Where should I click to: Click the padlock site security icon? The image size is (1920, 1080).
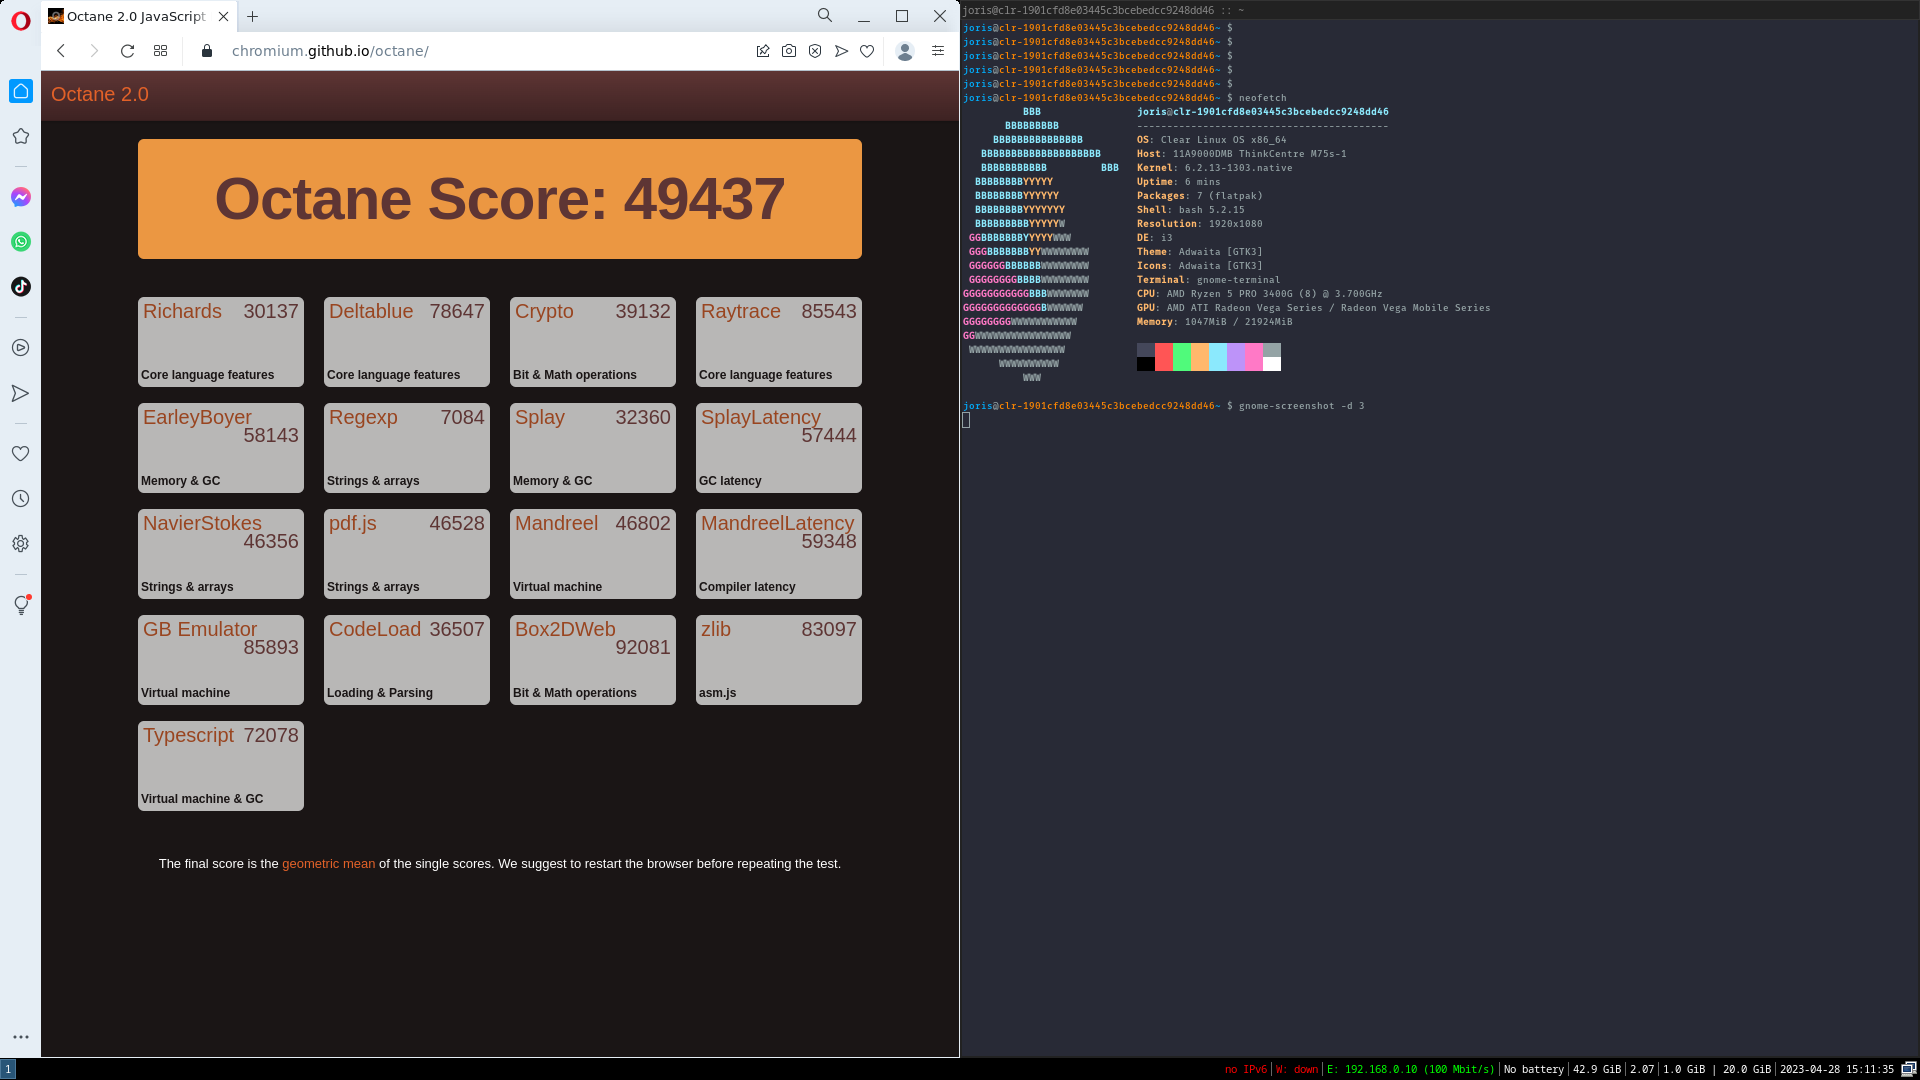[207, 51]
